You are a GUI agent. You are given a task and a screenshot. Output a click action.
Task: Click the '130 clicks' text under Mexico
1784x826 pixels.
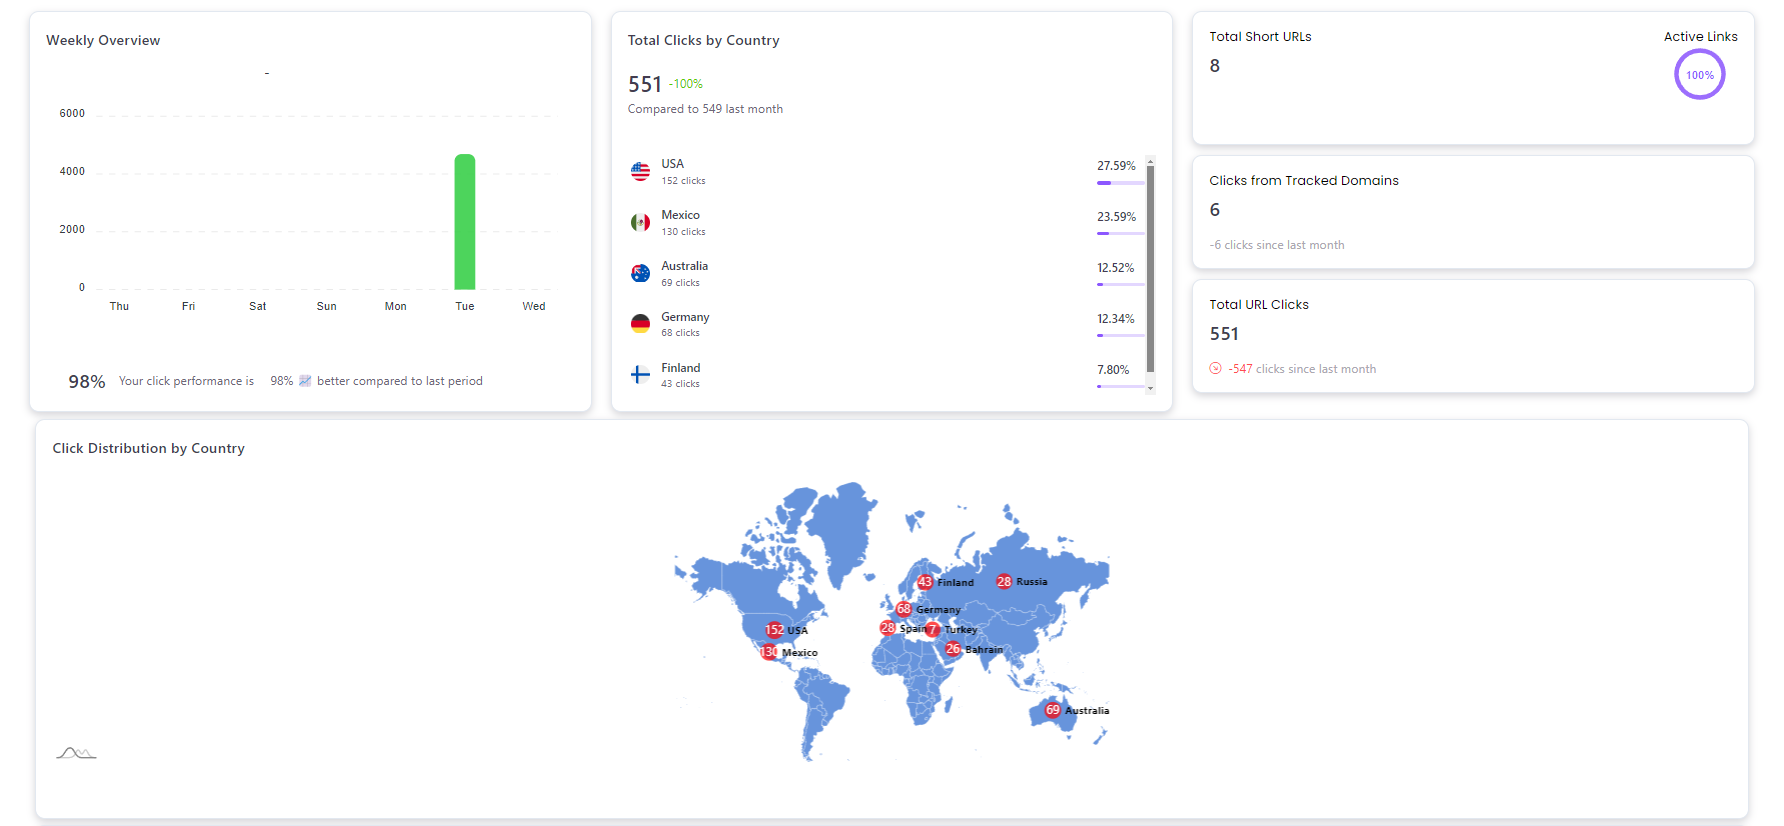pos(683,232)
